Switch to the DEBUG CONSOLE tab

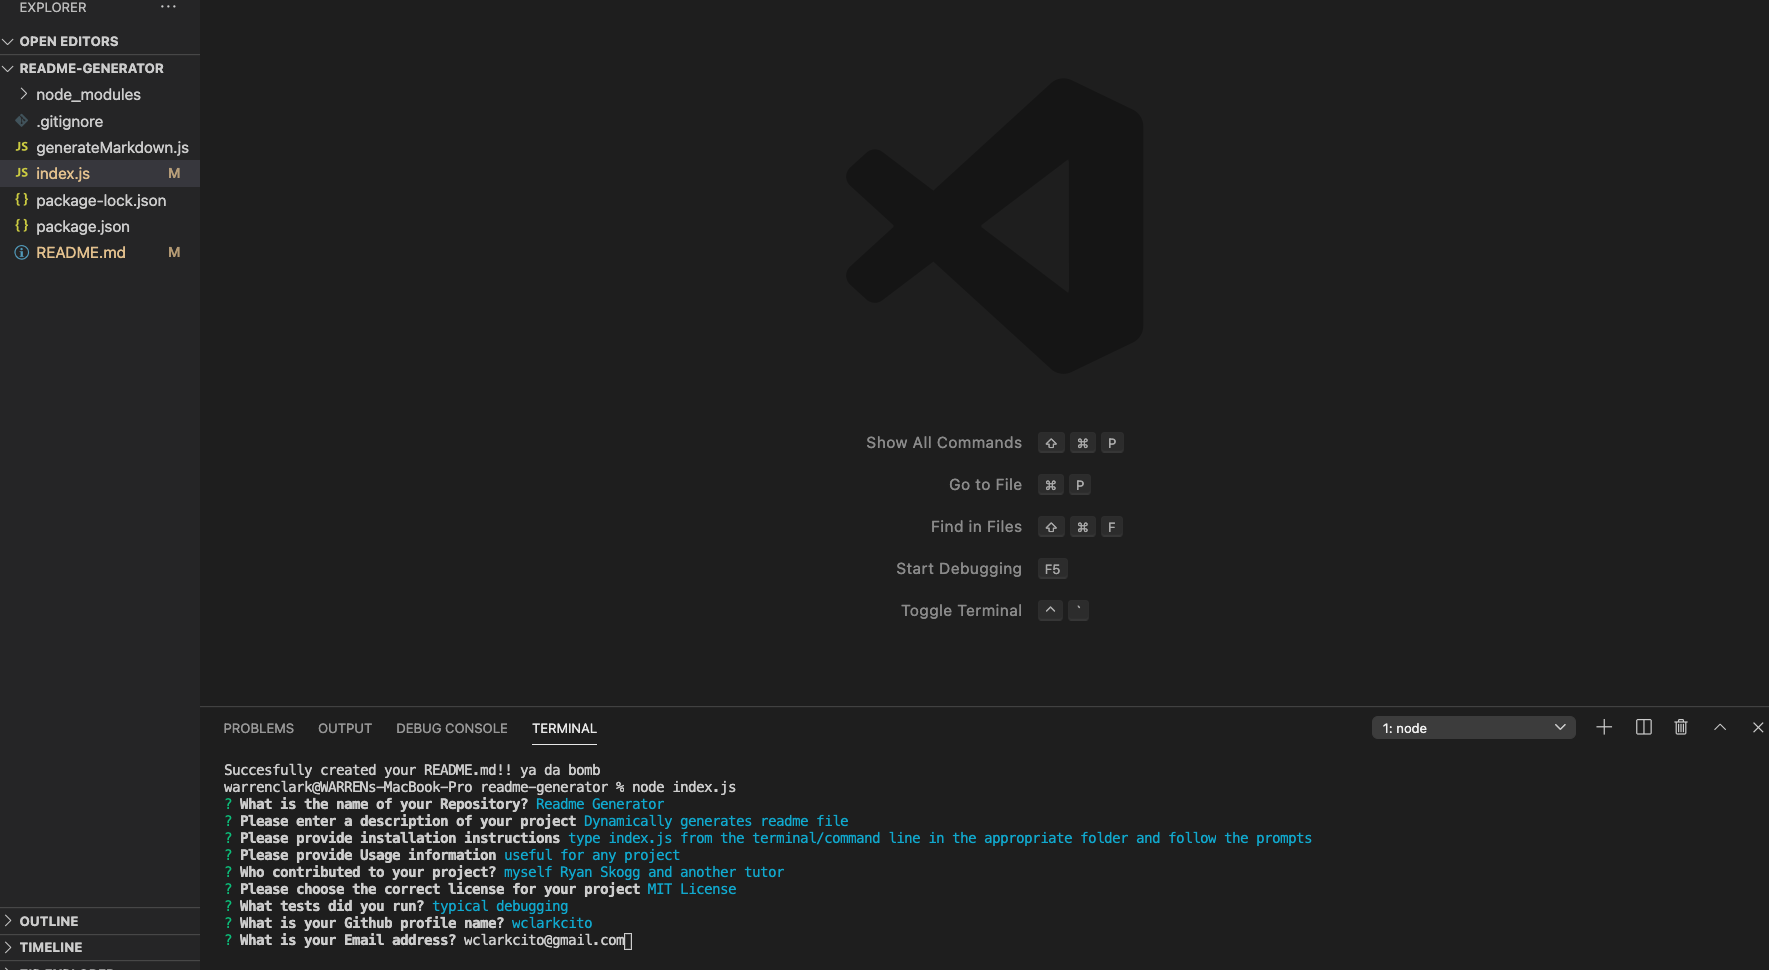(x=451, y=728)
